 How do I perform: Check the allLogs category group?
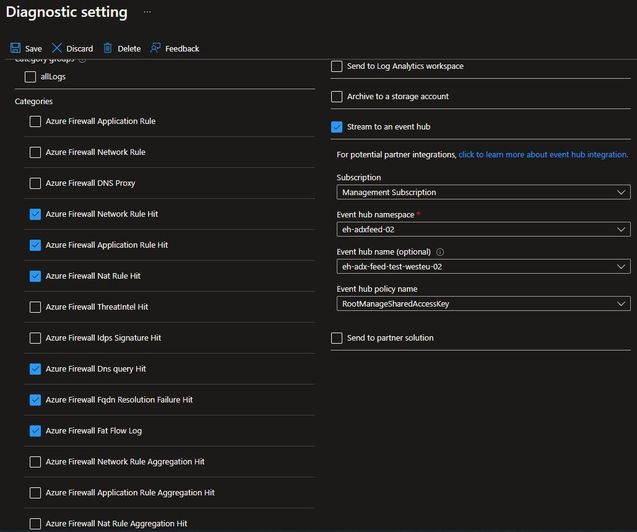(x=30, y=77)
